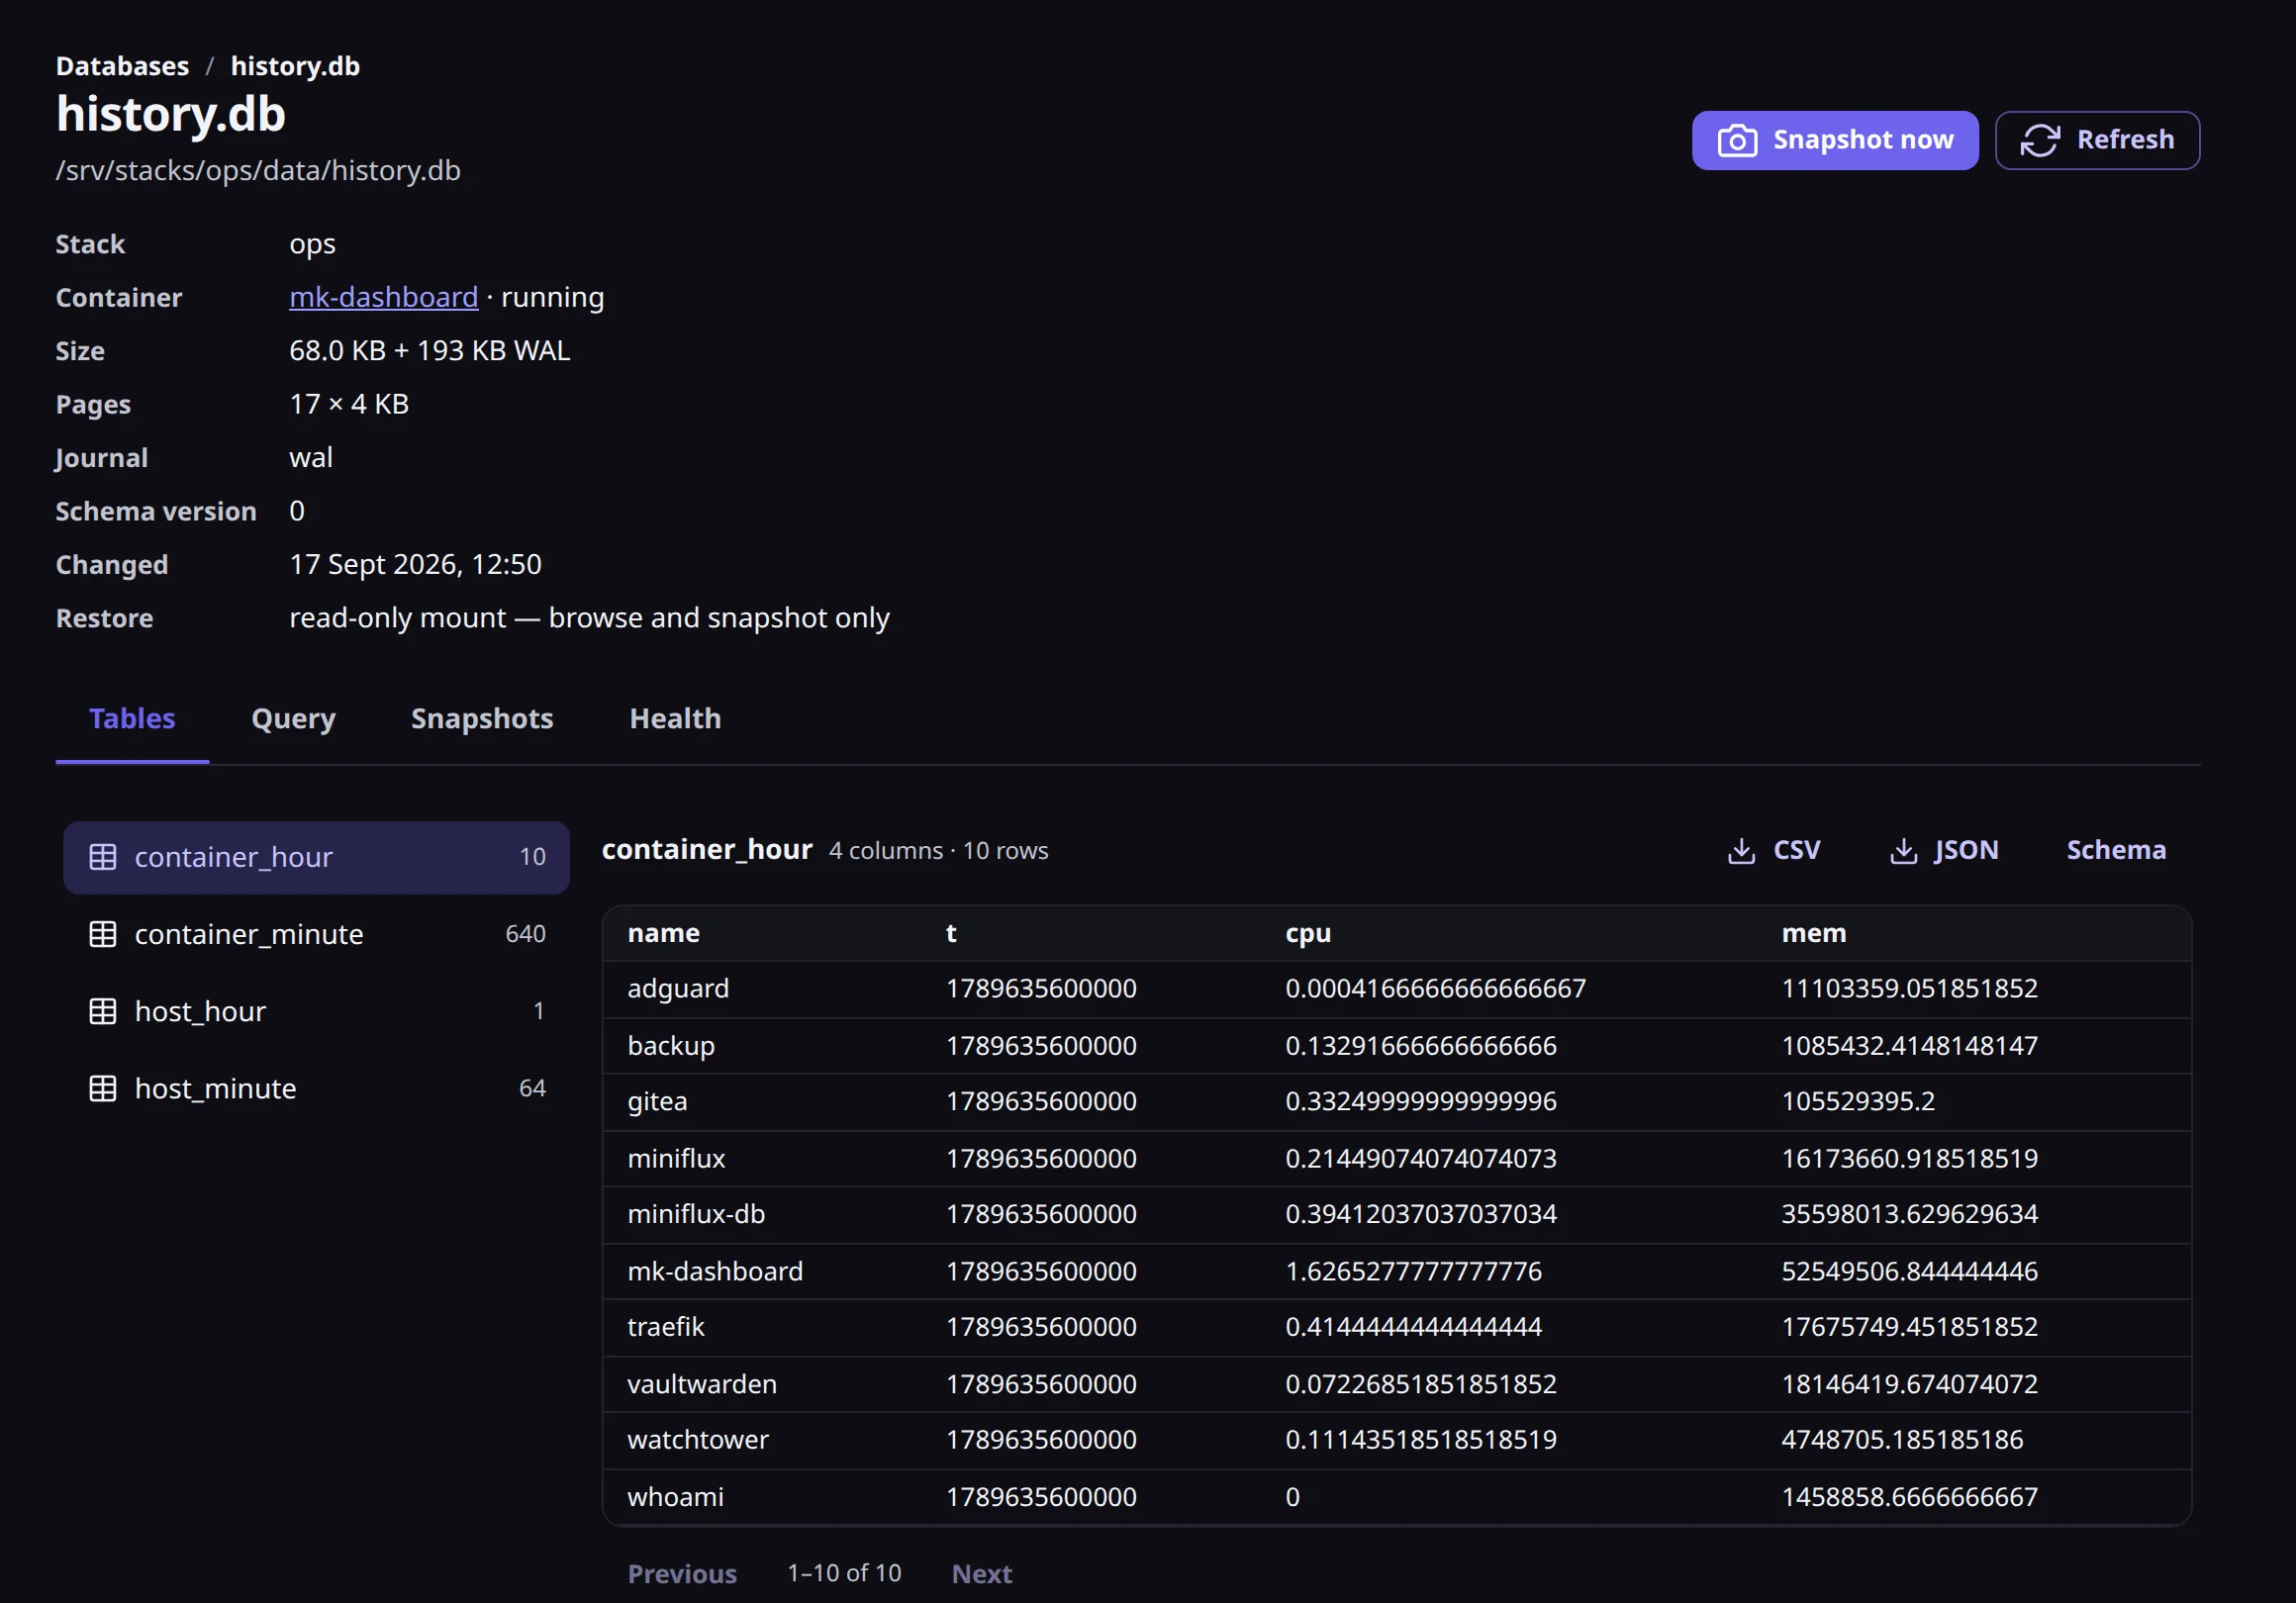Click the circular arrows Refresh icon
This screenshot has width=2296, height=1603.
(x=2040, y=141)
